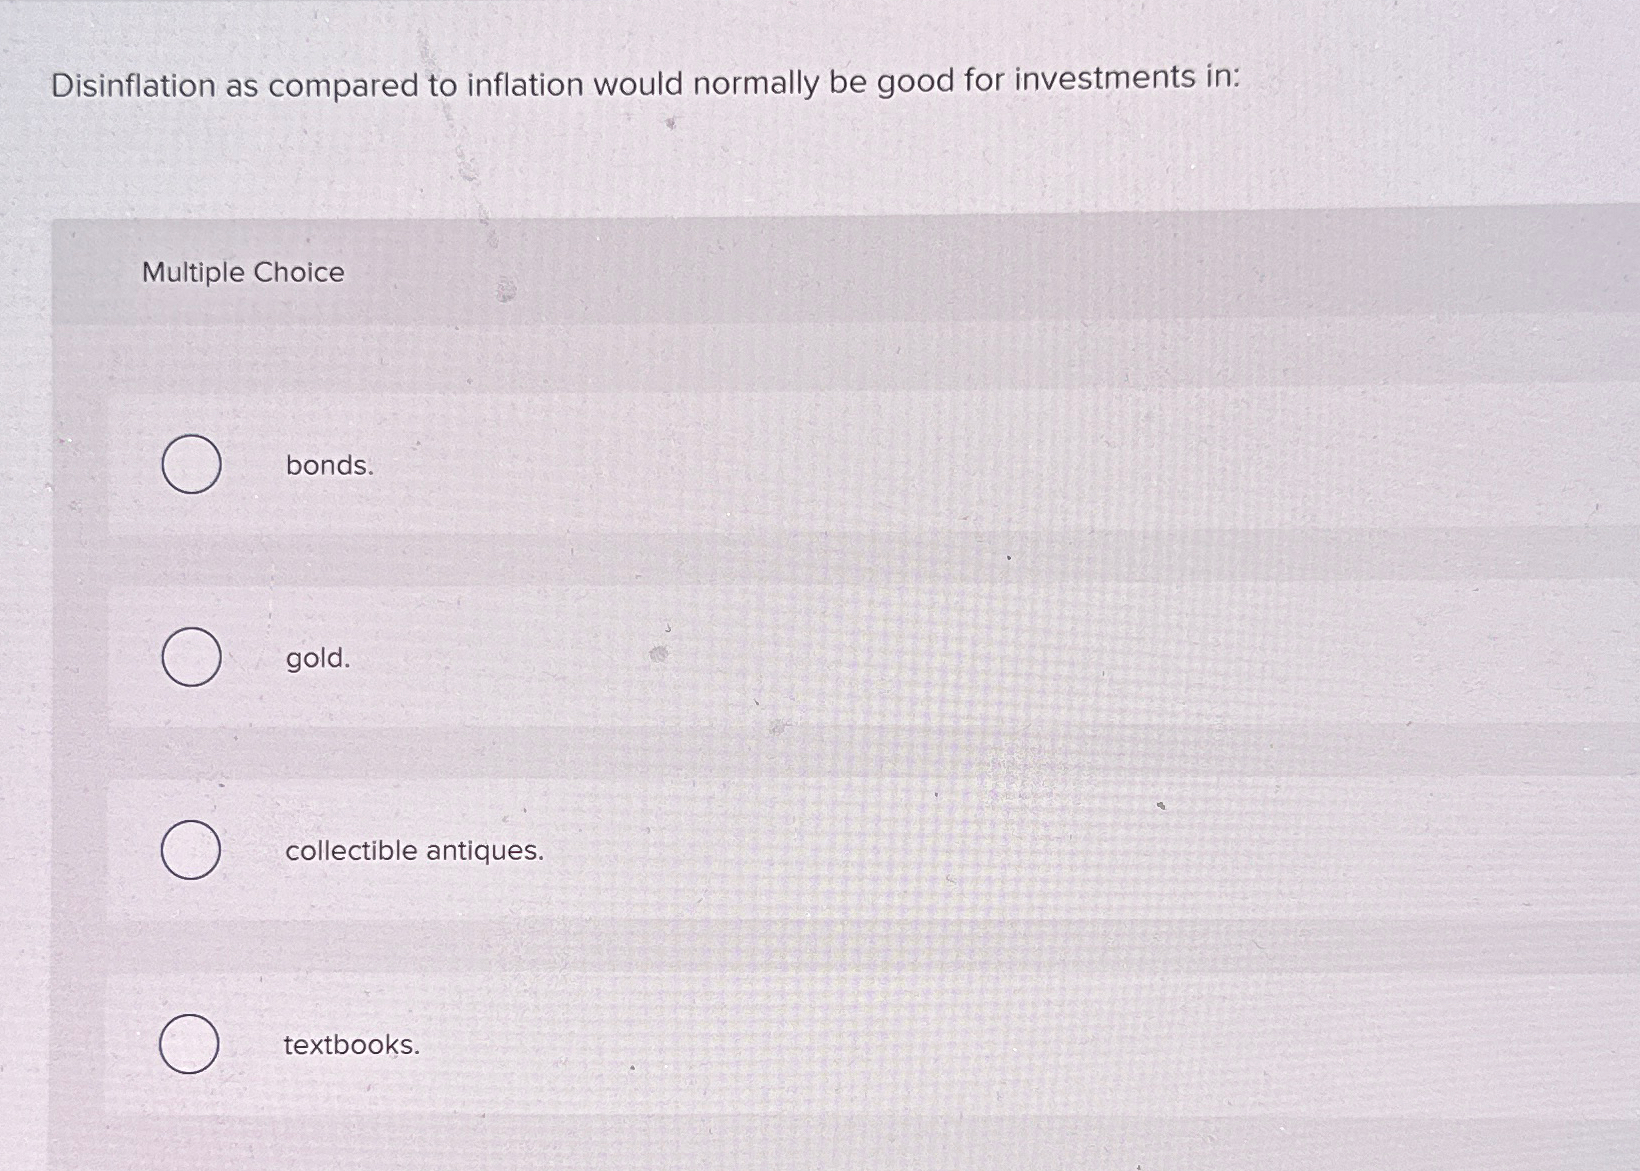
Task: Click the empty circle beside textbooks
Action: pyautogui.click(x=190, y=1046)
